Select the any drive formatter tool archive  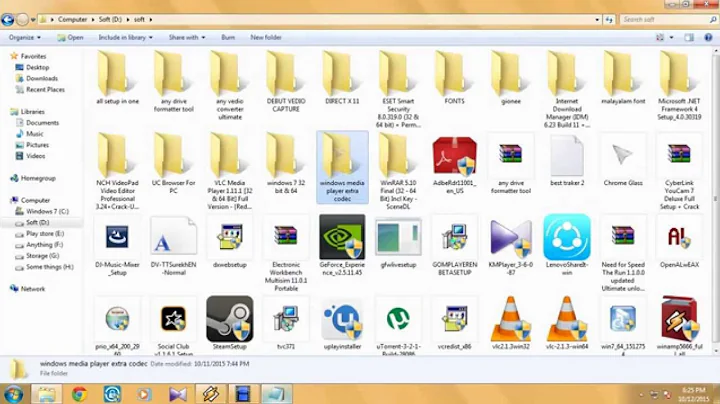point(511,154)
